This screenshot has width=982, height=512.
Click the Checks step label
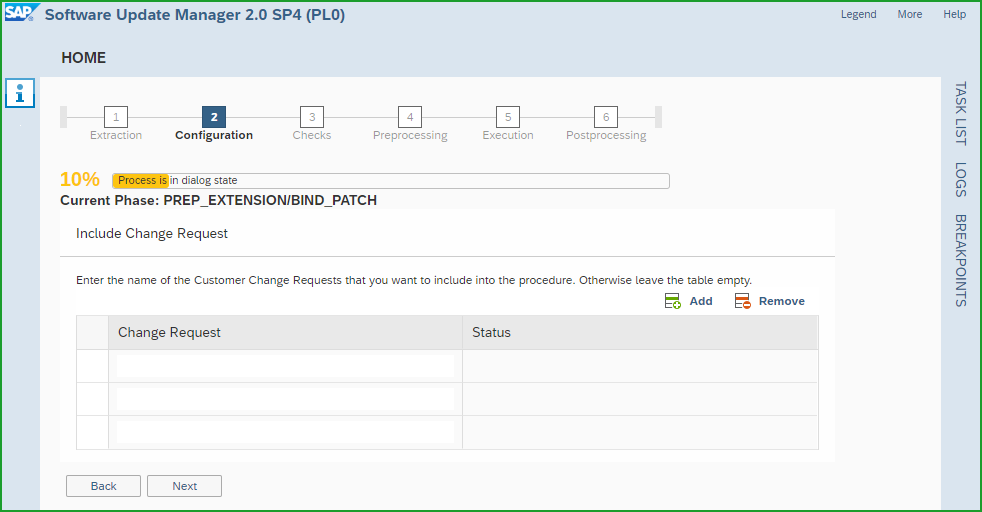[x=312, y=135]
